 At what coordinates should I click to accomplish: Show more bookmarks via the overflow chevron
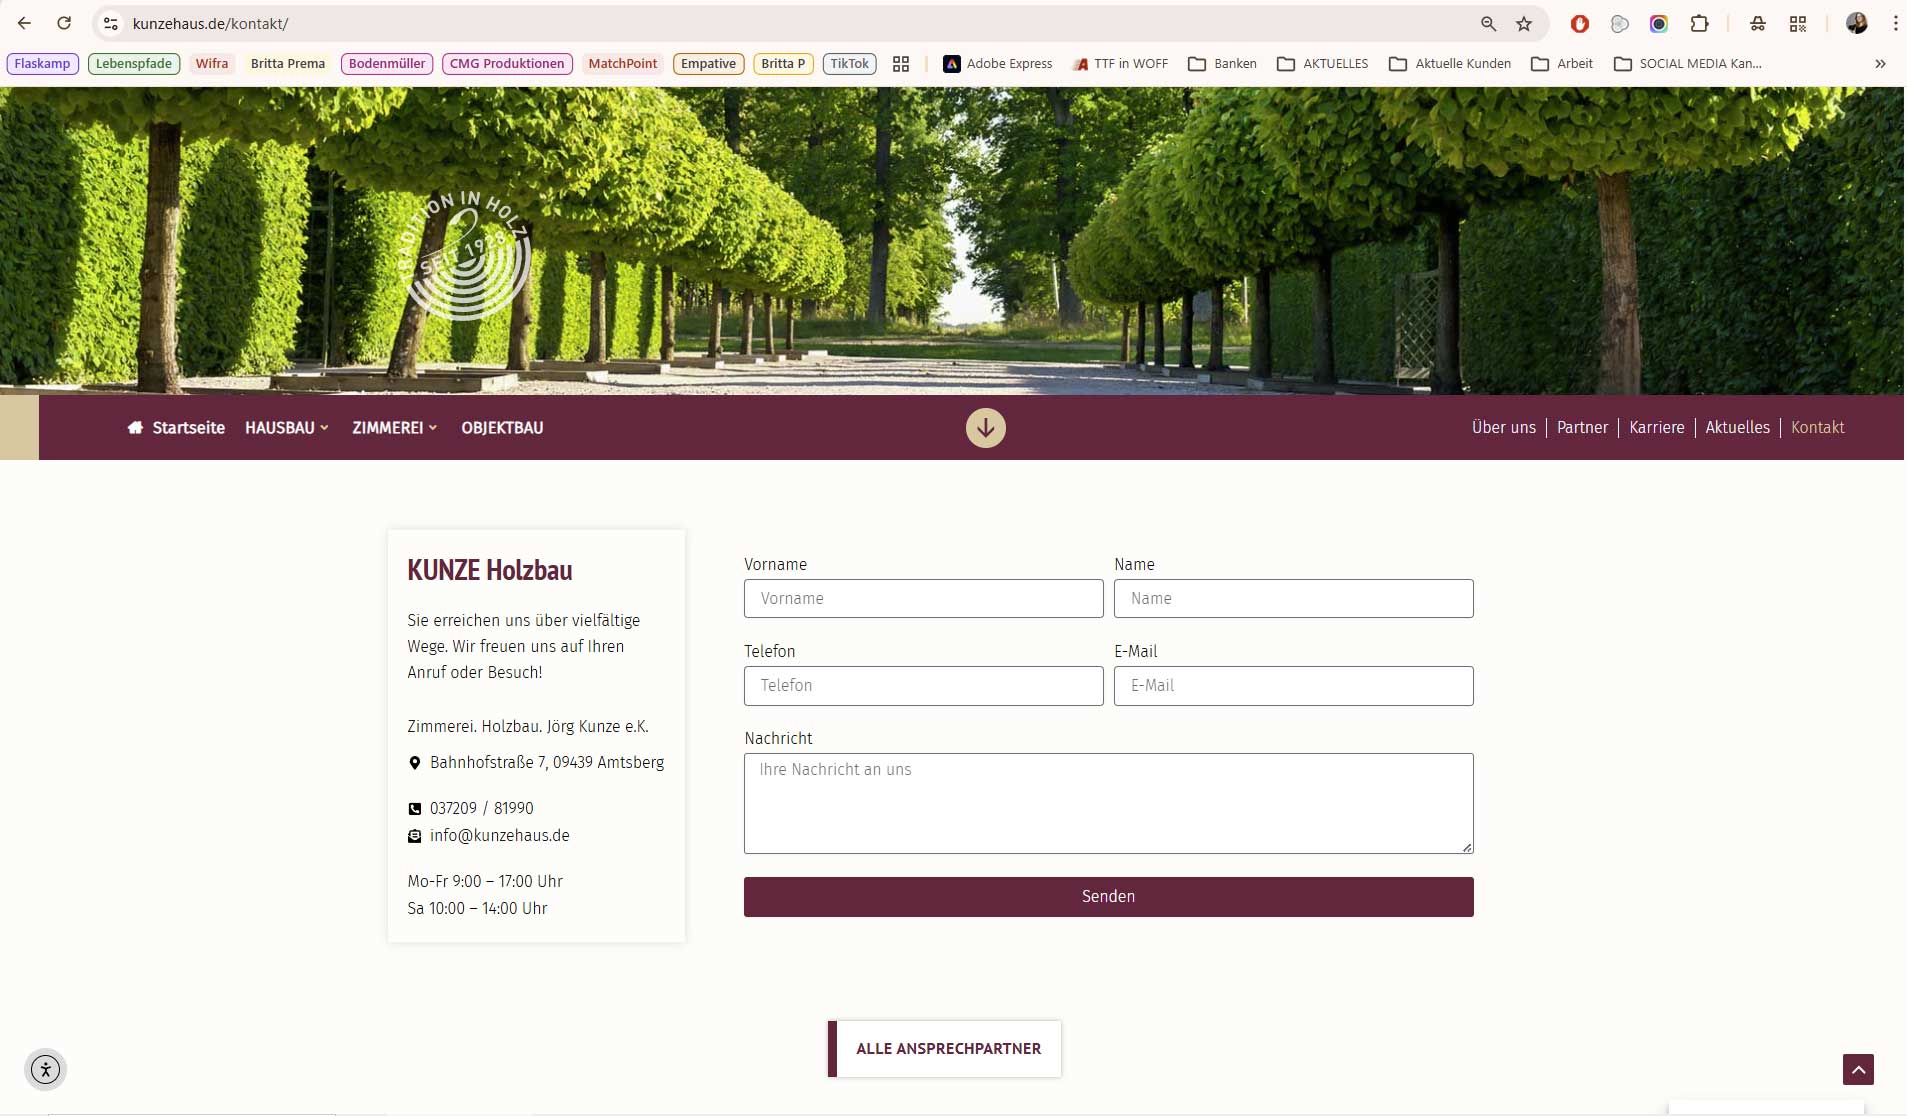click(1880, 64)
